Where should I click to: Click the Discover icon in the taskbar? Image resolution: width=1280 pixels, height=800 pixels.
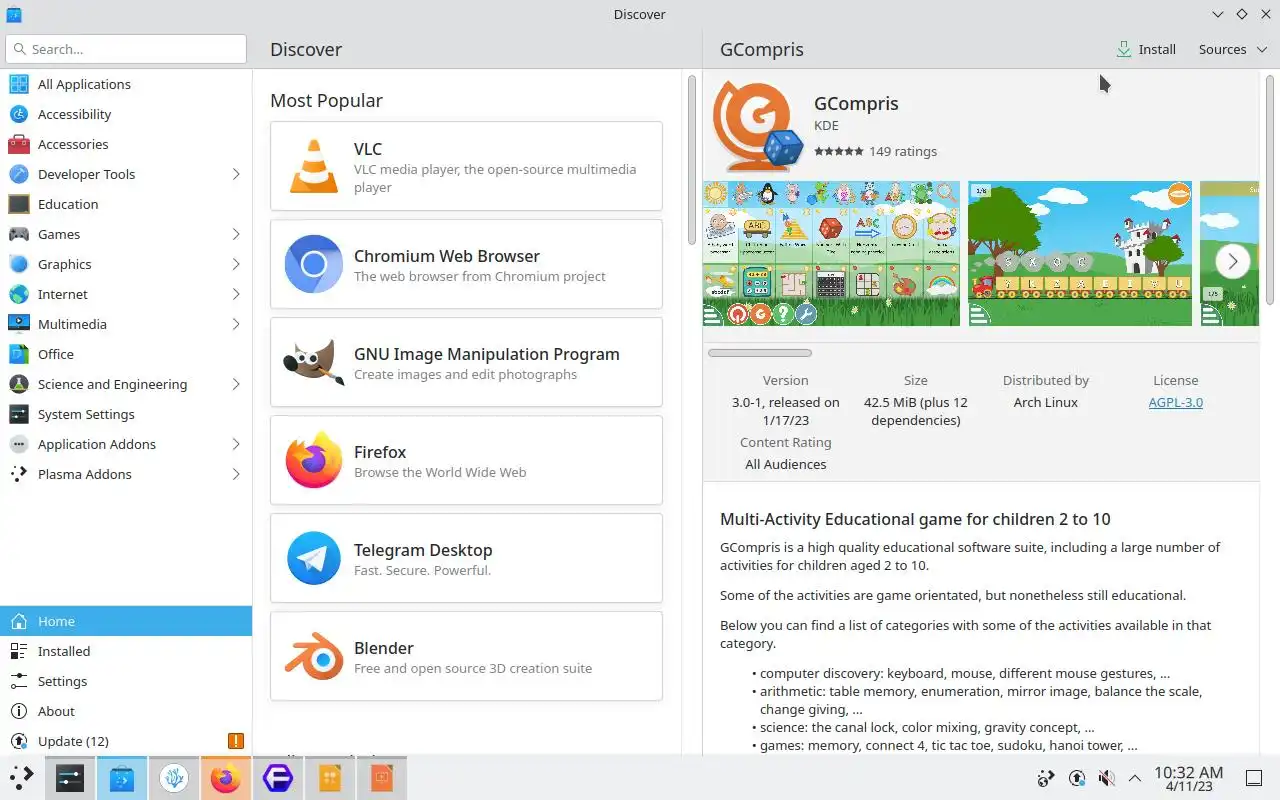pos(122,778)
